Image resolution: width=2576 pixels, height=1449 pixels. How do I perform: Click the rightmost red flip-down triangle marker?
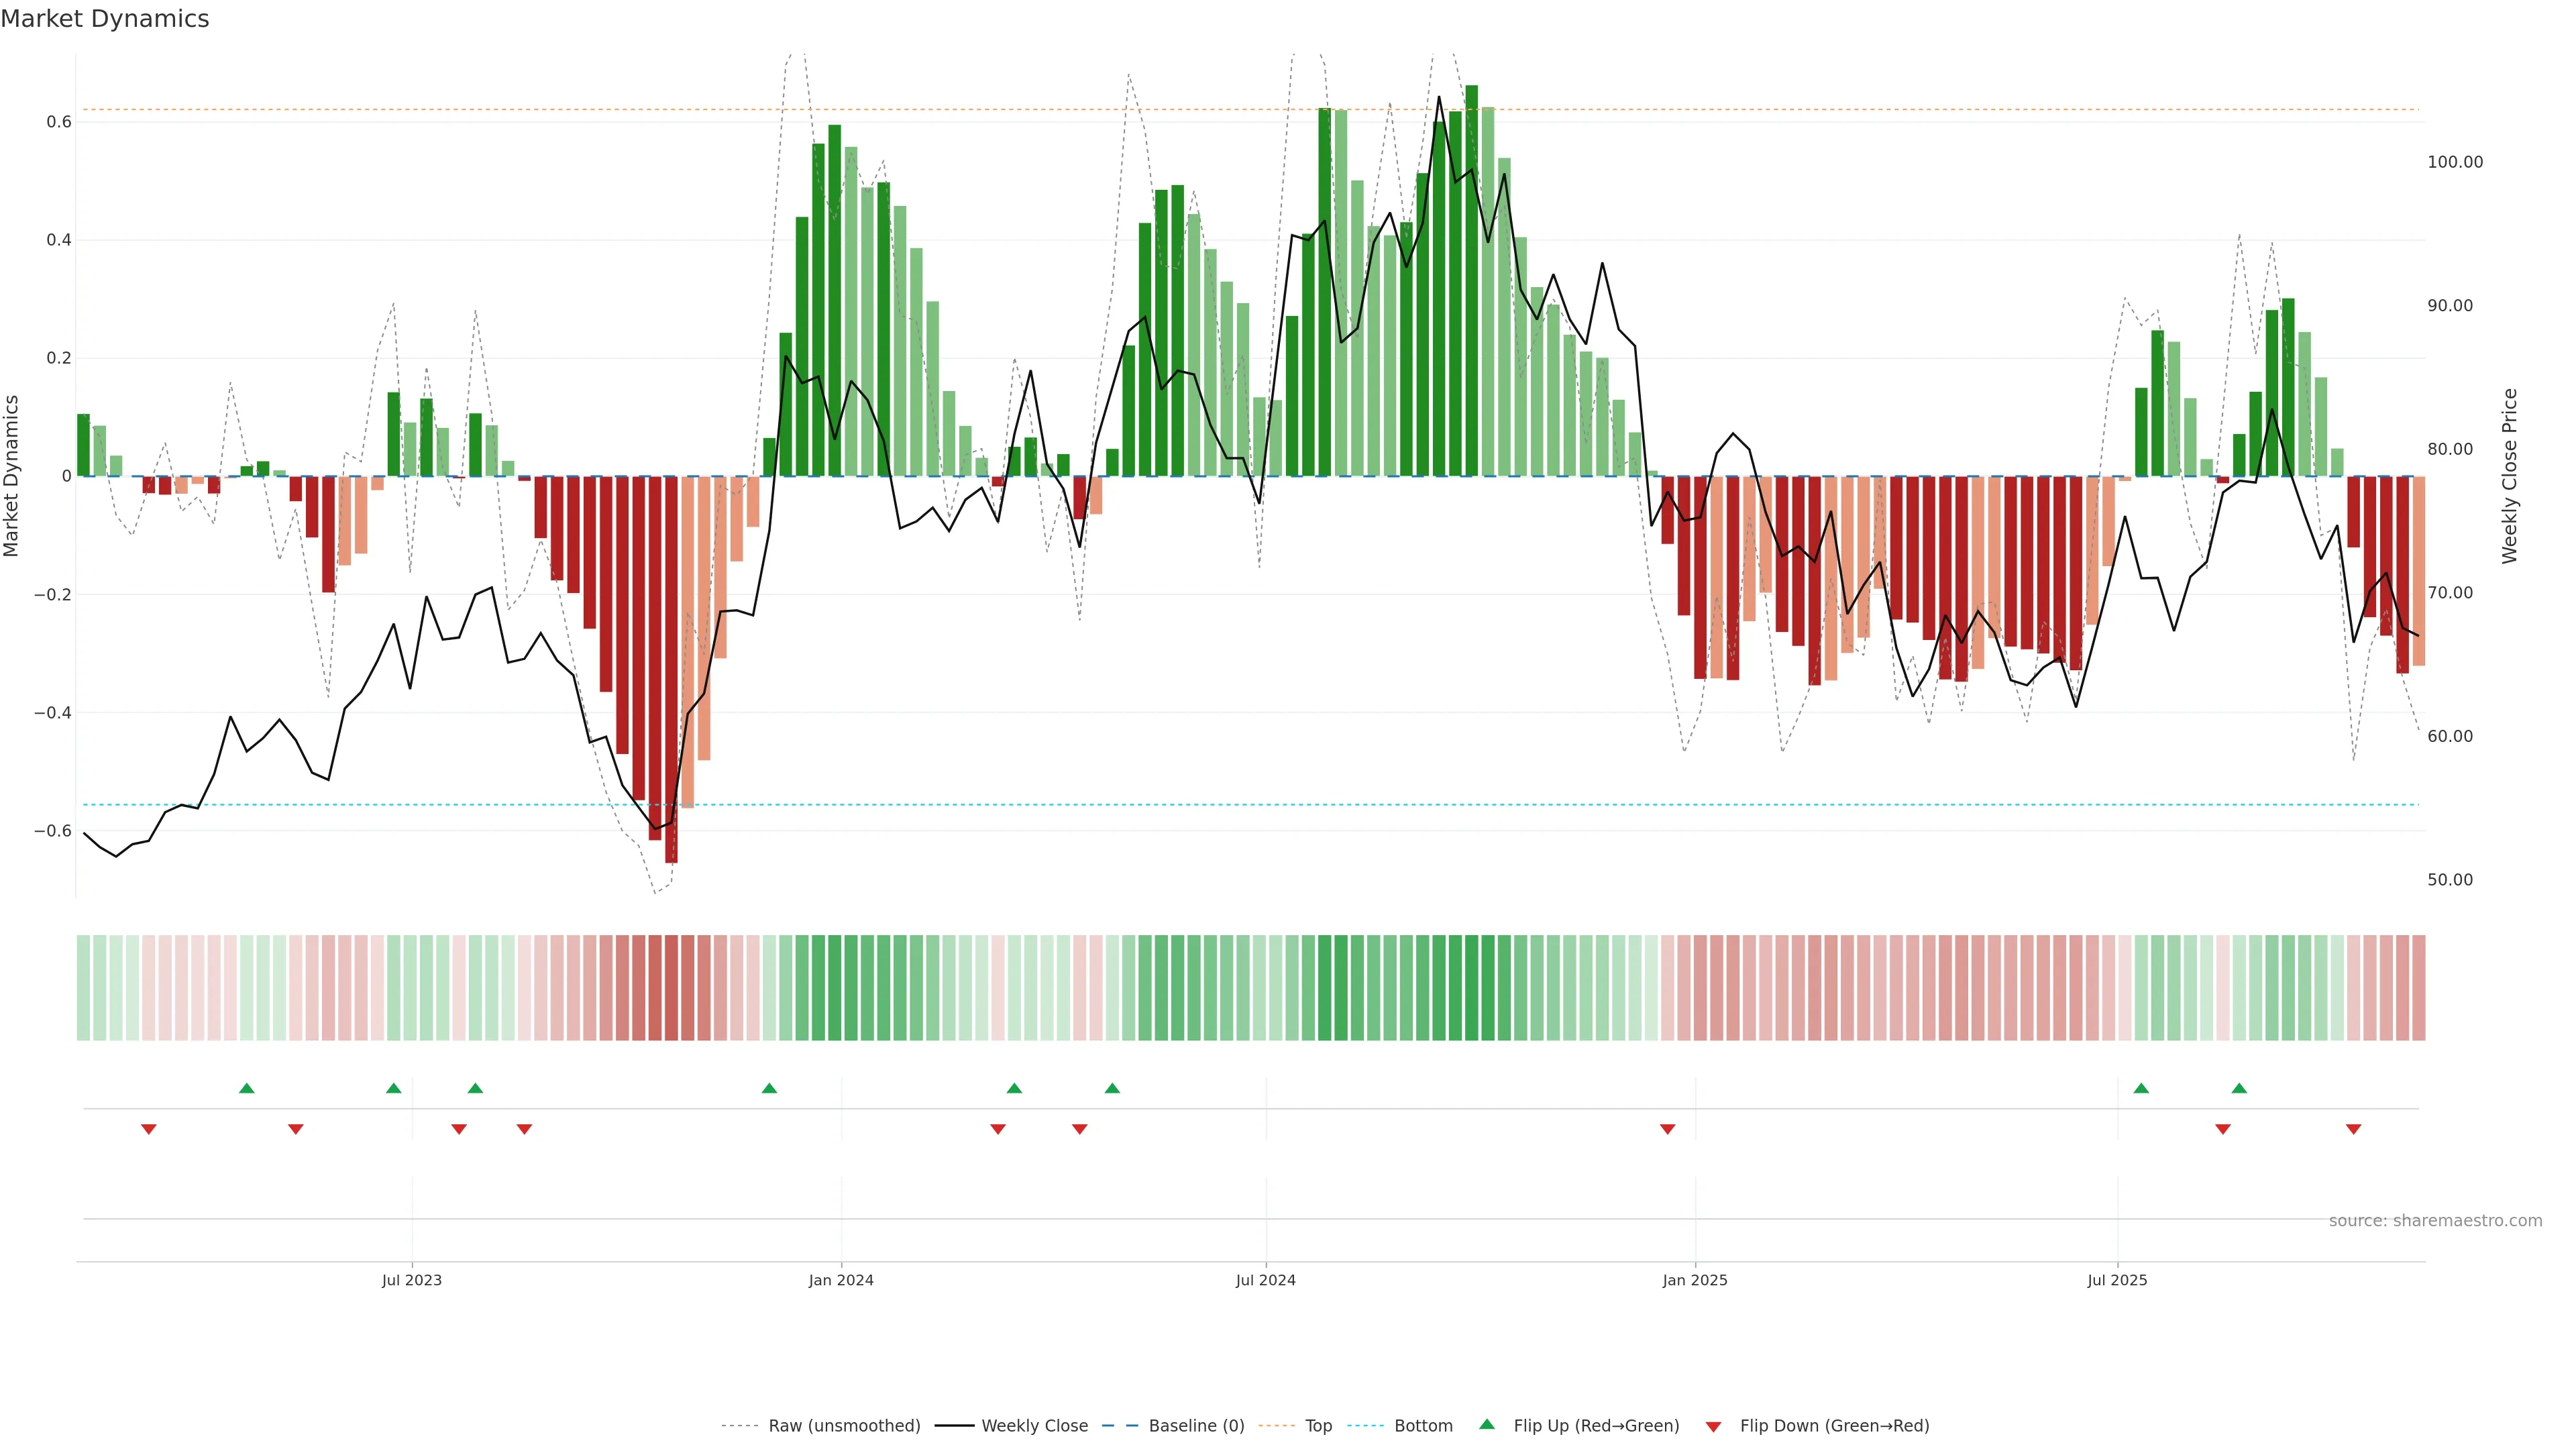(x=2353, y=1129)
